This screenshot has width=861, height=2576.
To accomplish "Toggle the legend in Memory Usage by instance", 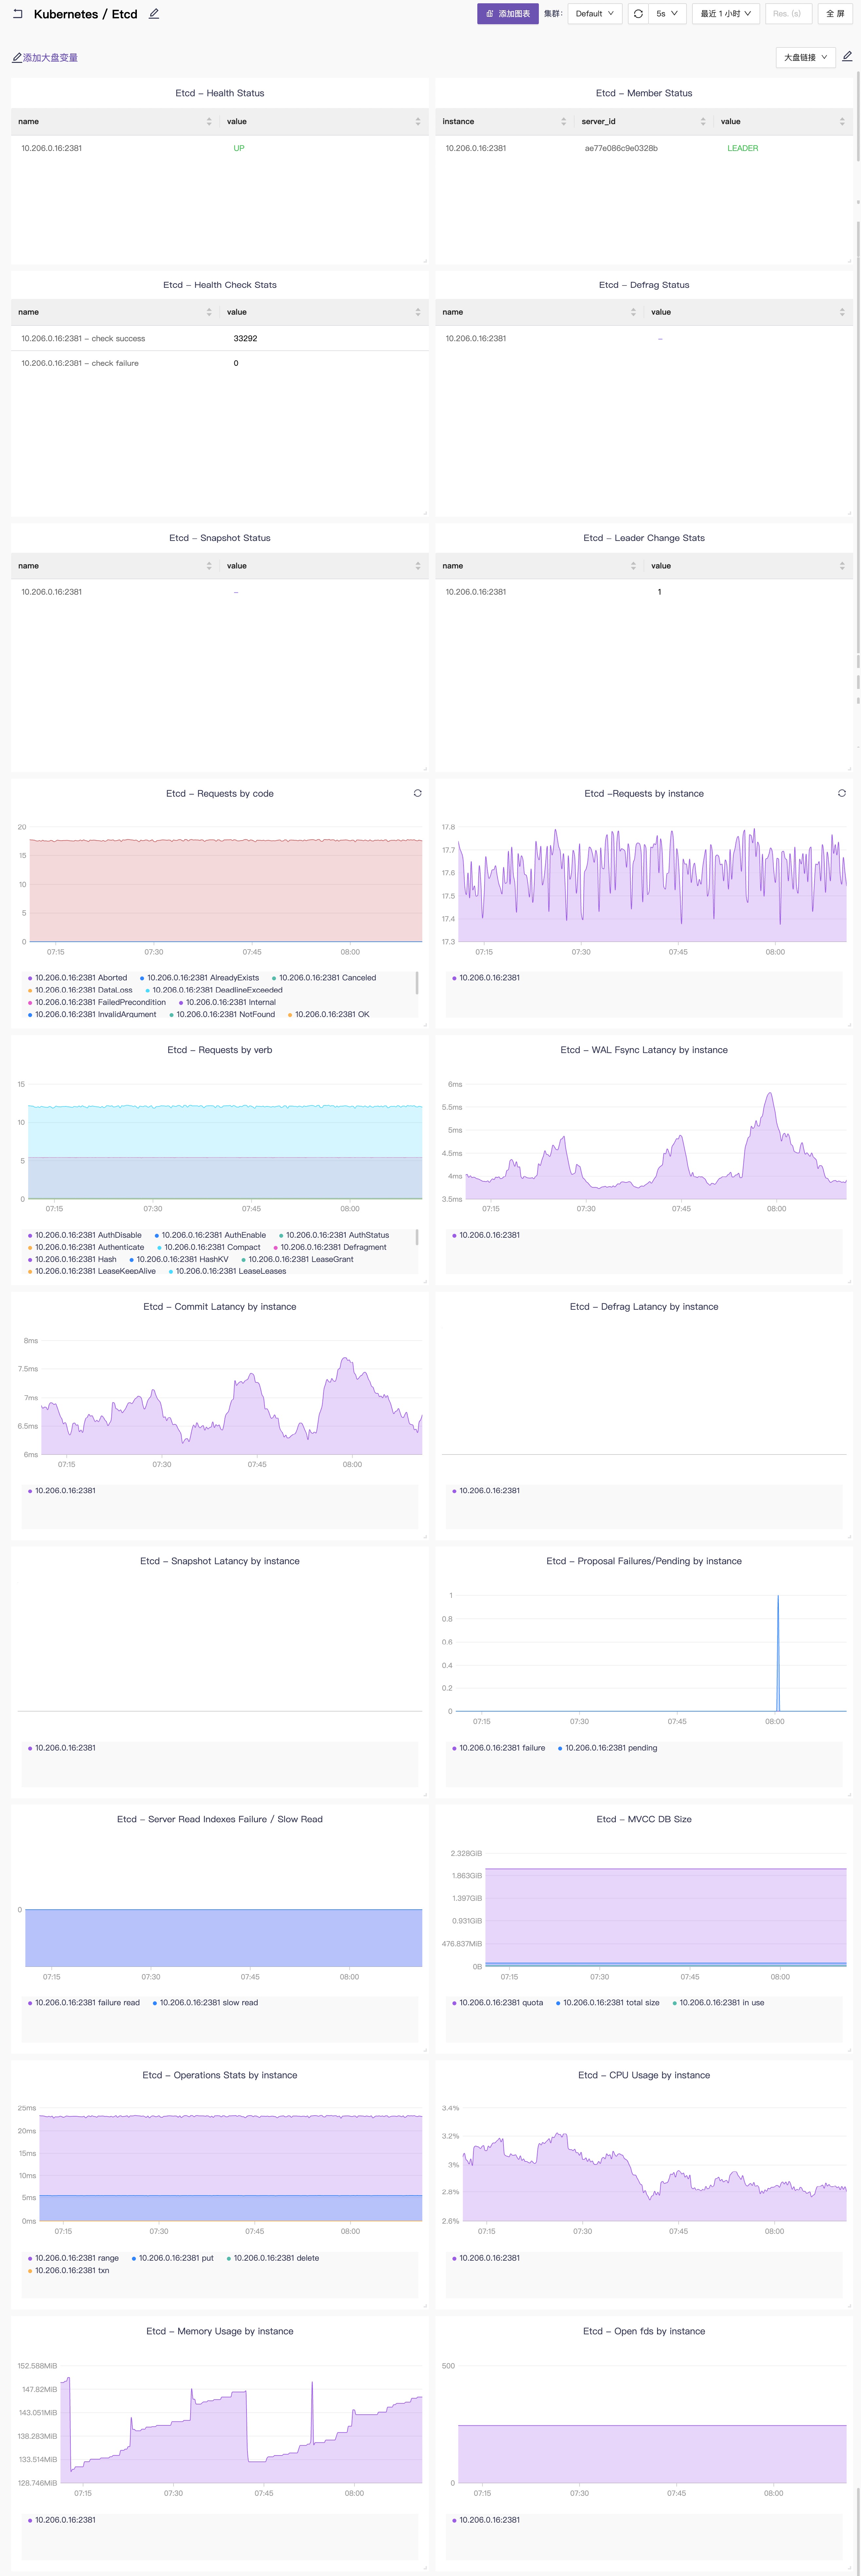I will point(62,2520).
